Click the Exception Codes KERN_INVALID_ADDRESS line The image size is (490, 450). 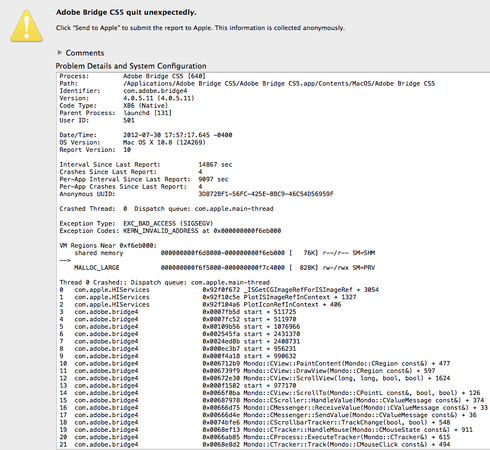(x=170, y=231)
